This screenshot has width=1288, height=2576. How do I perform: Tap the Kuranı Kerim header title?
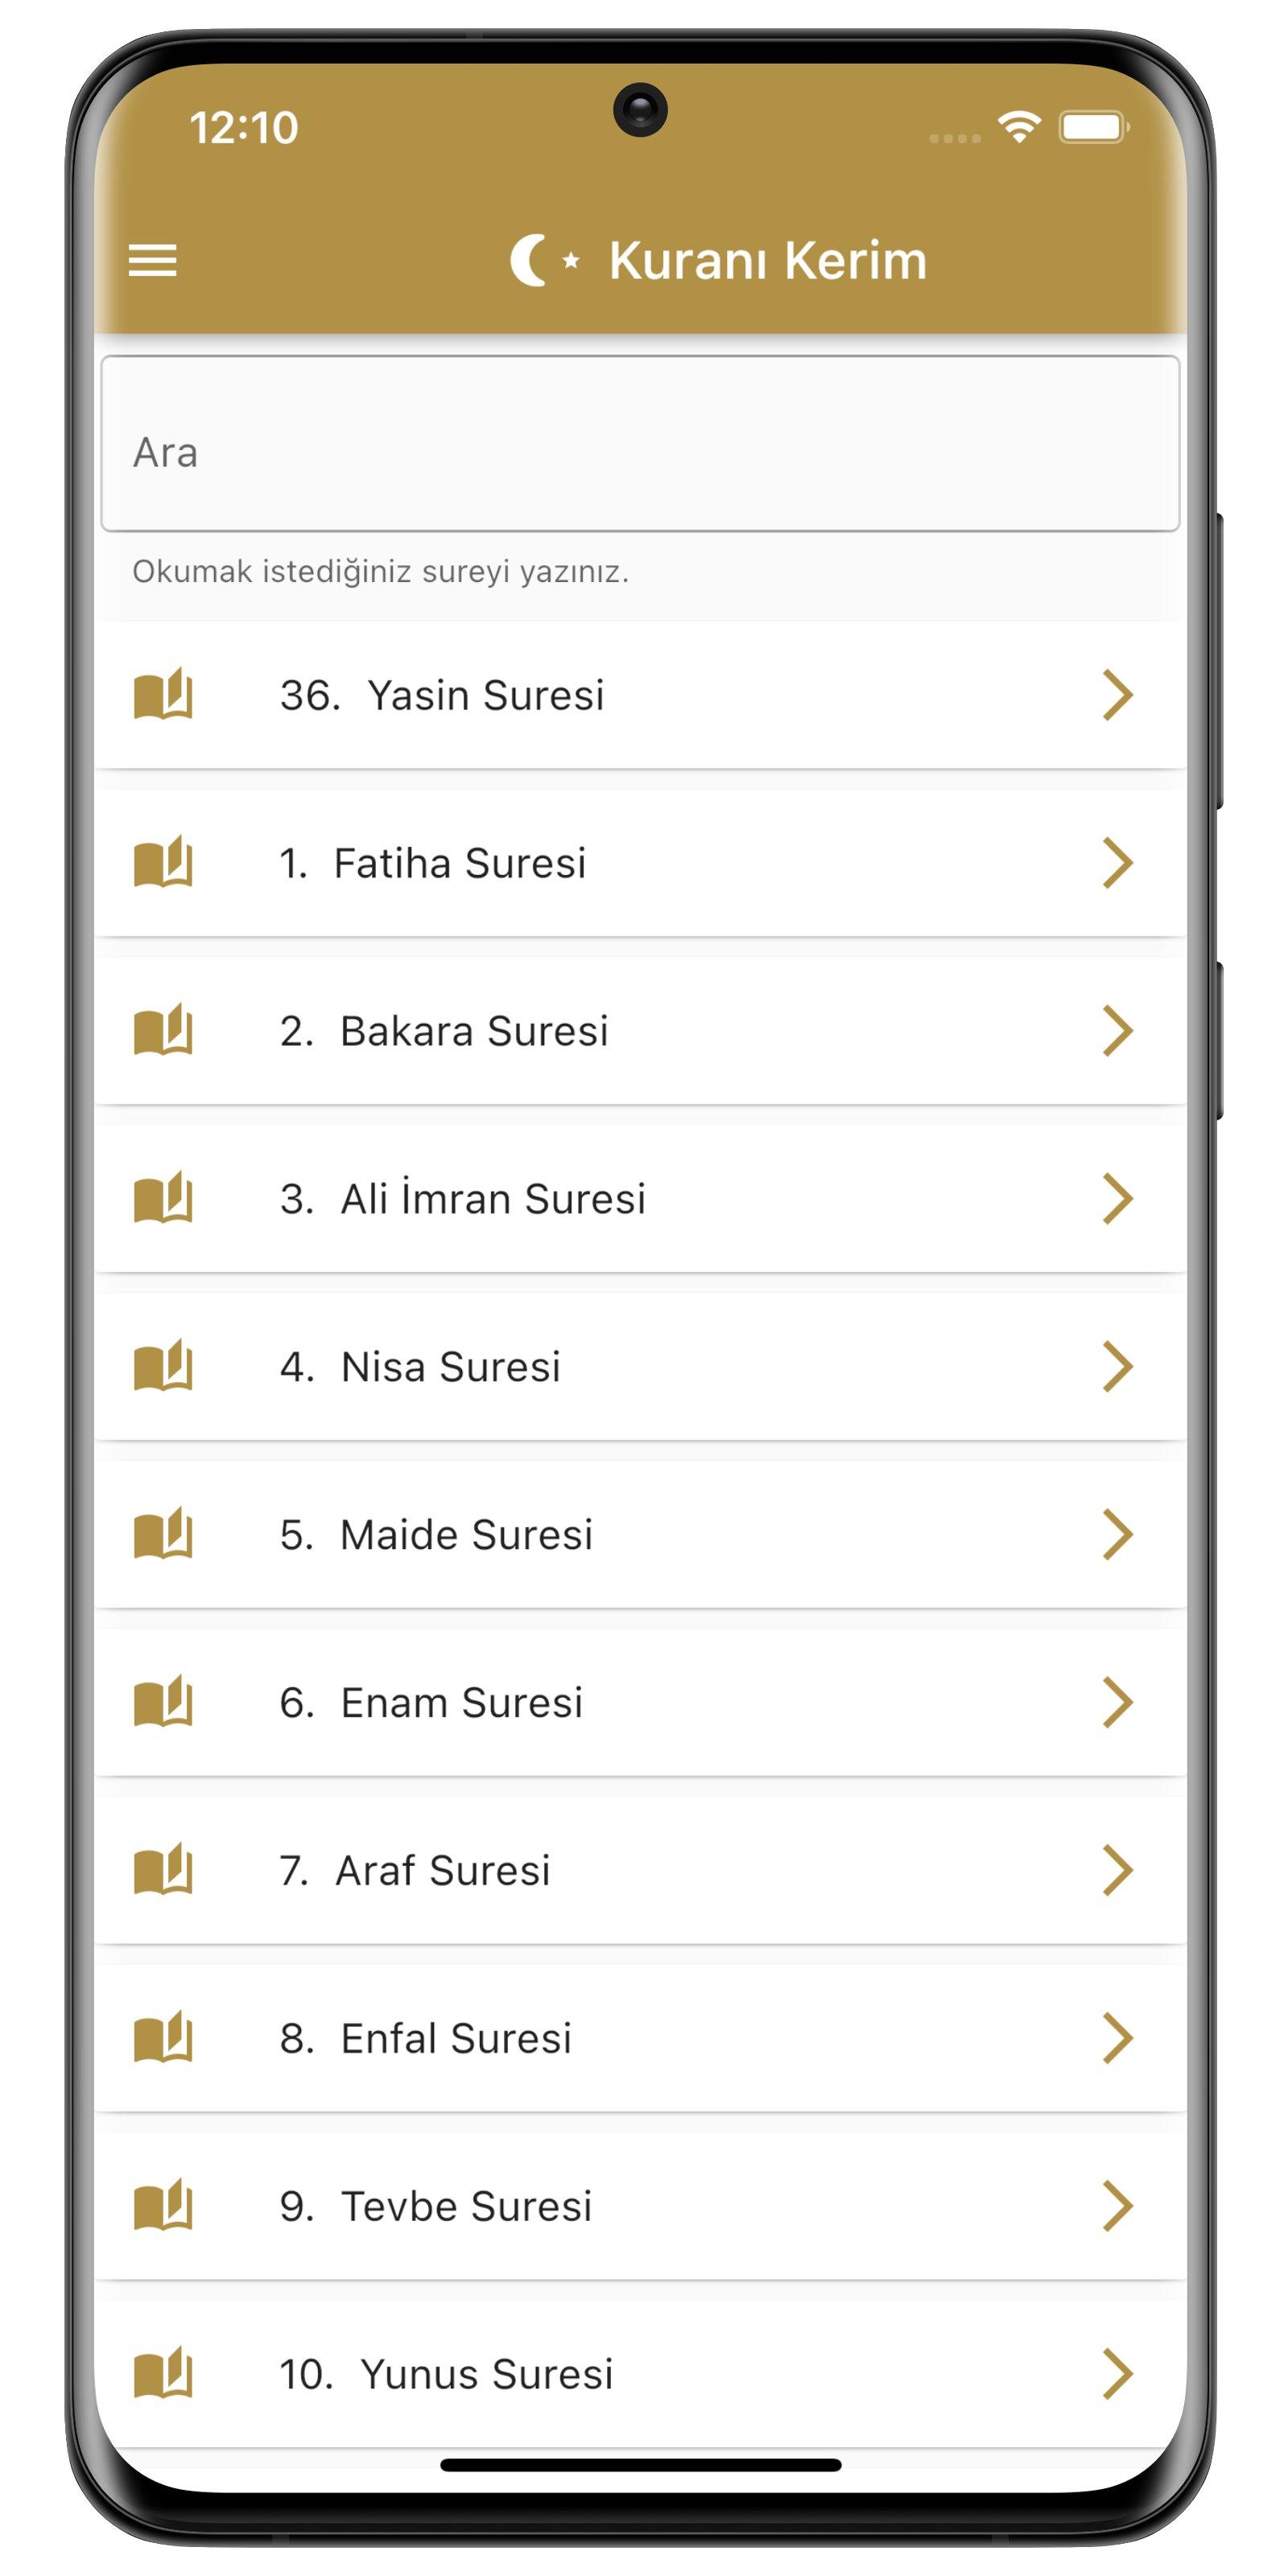tap(767, 261)
